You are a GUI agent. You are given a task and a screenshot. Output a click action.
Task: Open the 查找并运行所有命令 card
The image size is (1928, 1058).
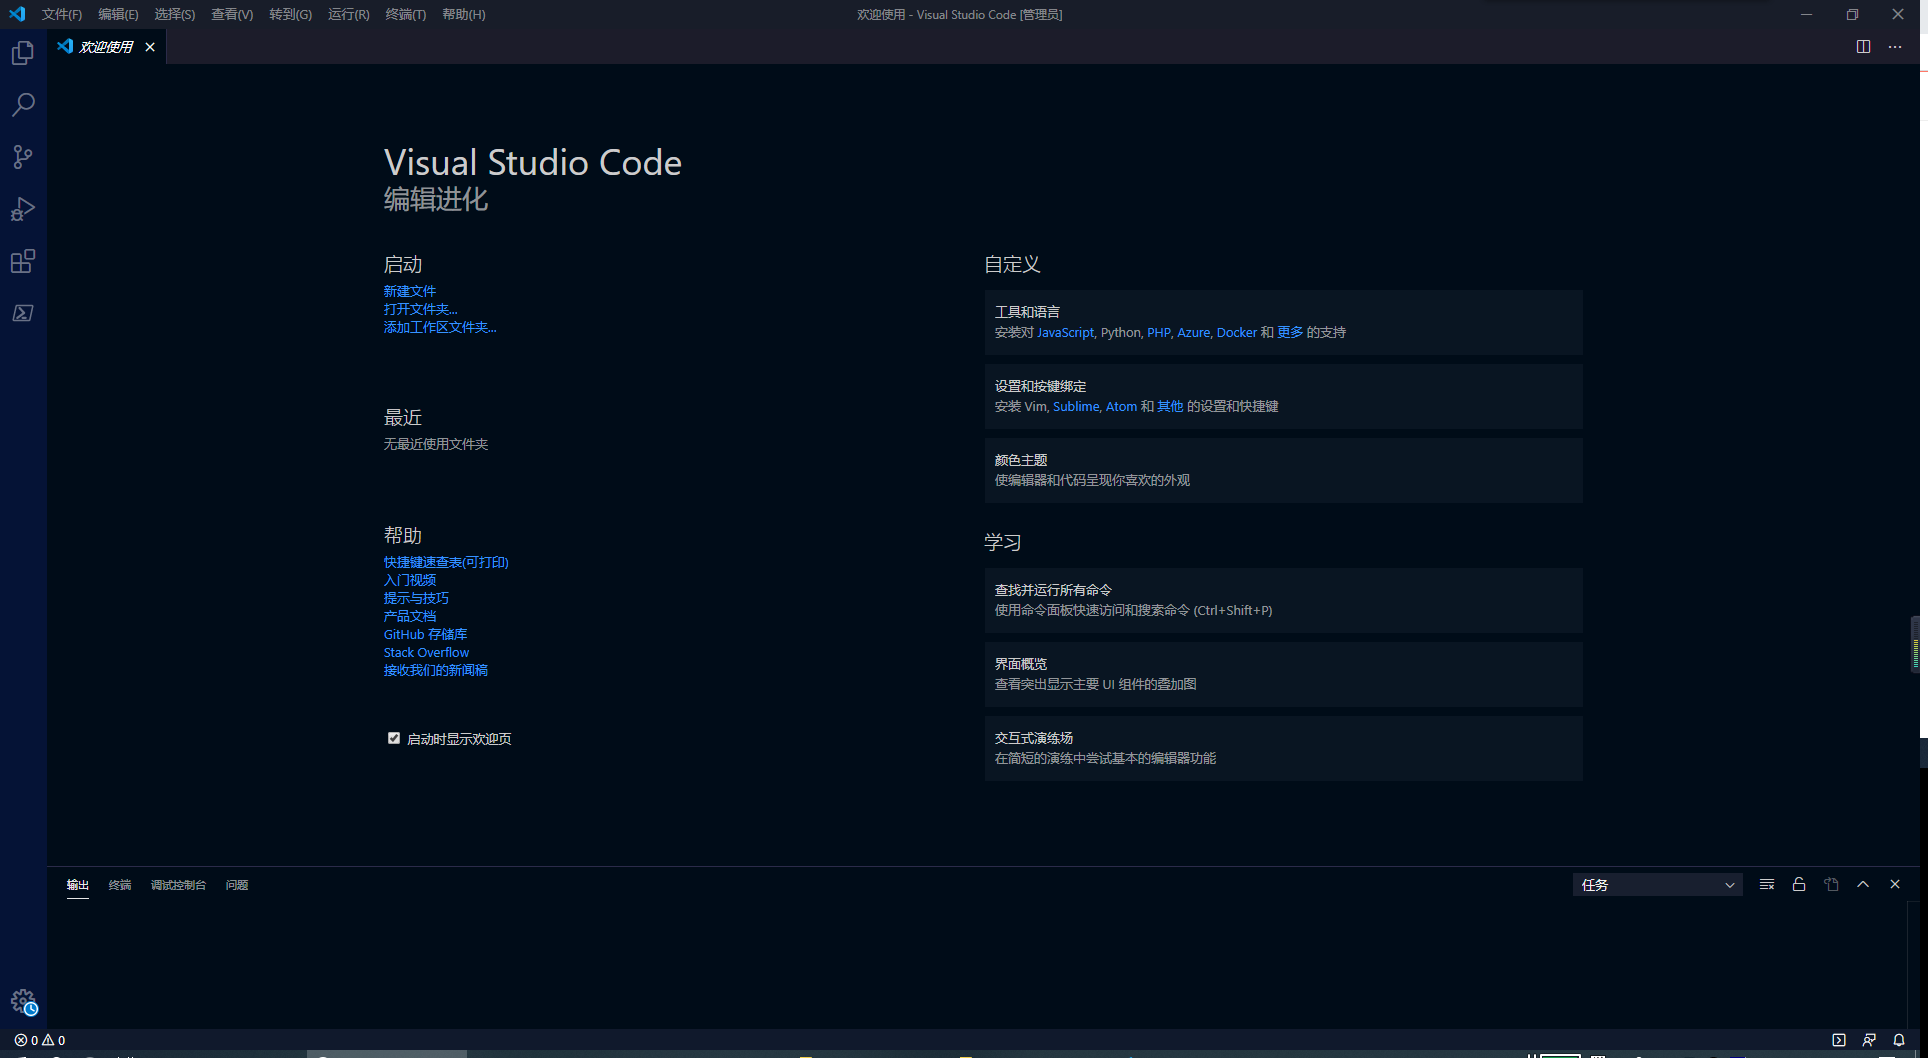pyautogui.click(x=1283, y=600)
